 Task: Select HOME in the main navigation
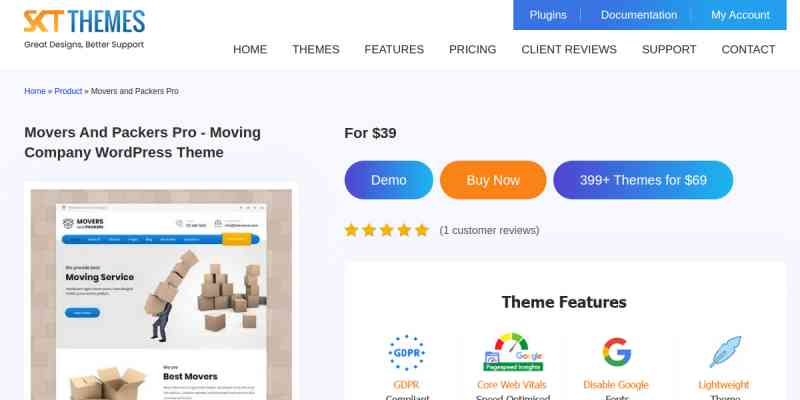(x=250, y=49)
